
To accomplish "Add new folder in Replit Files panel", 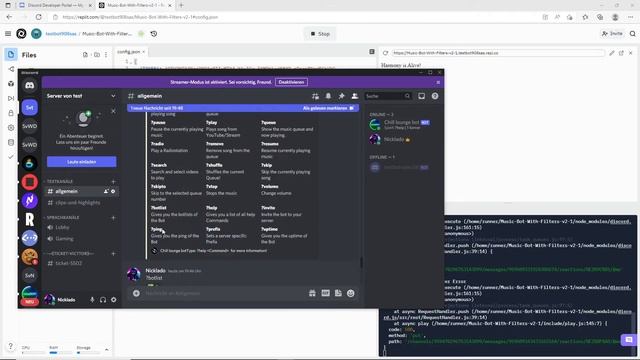I will pyautogui.click(x=97, y=55).
